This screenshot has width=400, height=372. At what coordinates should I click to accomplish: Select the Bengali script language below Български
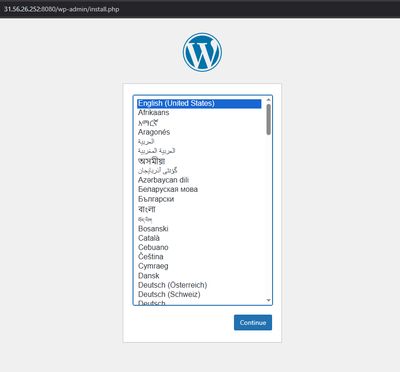point(199,209)
